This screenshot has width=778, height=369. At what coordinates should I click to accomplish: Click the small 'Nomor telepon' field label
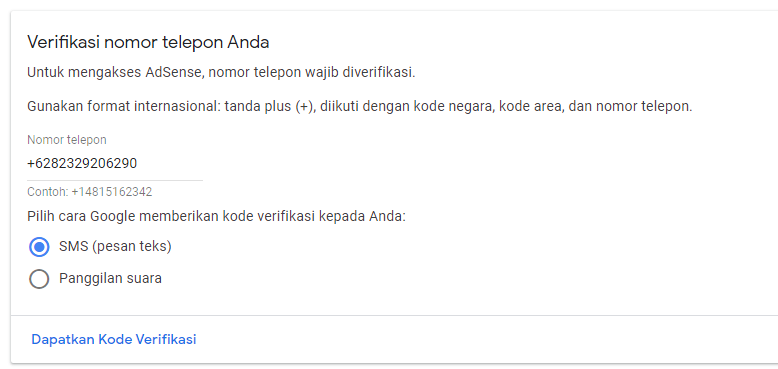[67, 140]
